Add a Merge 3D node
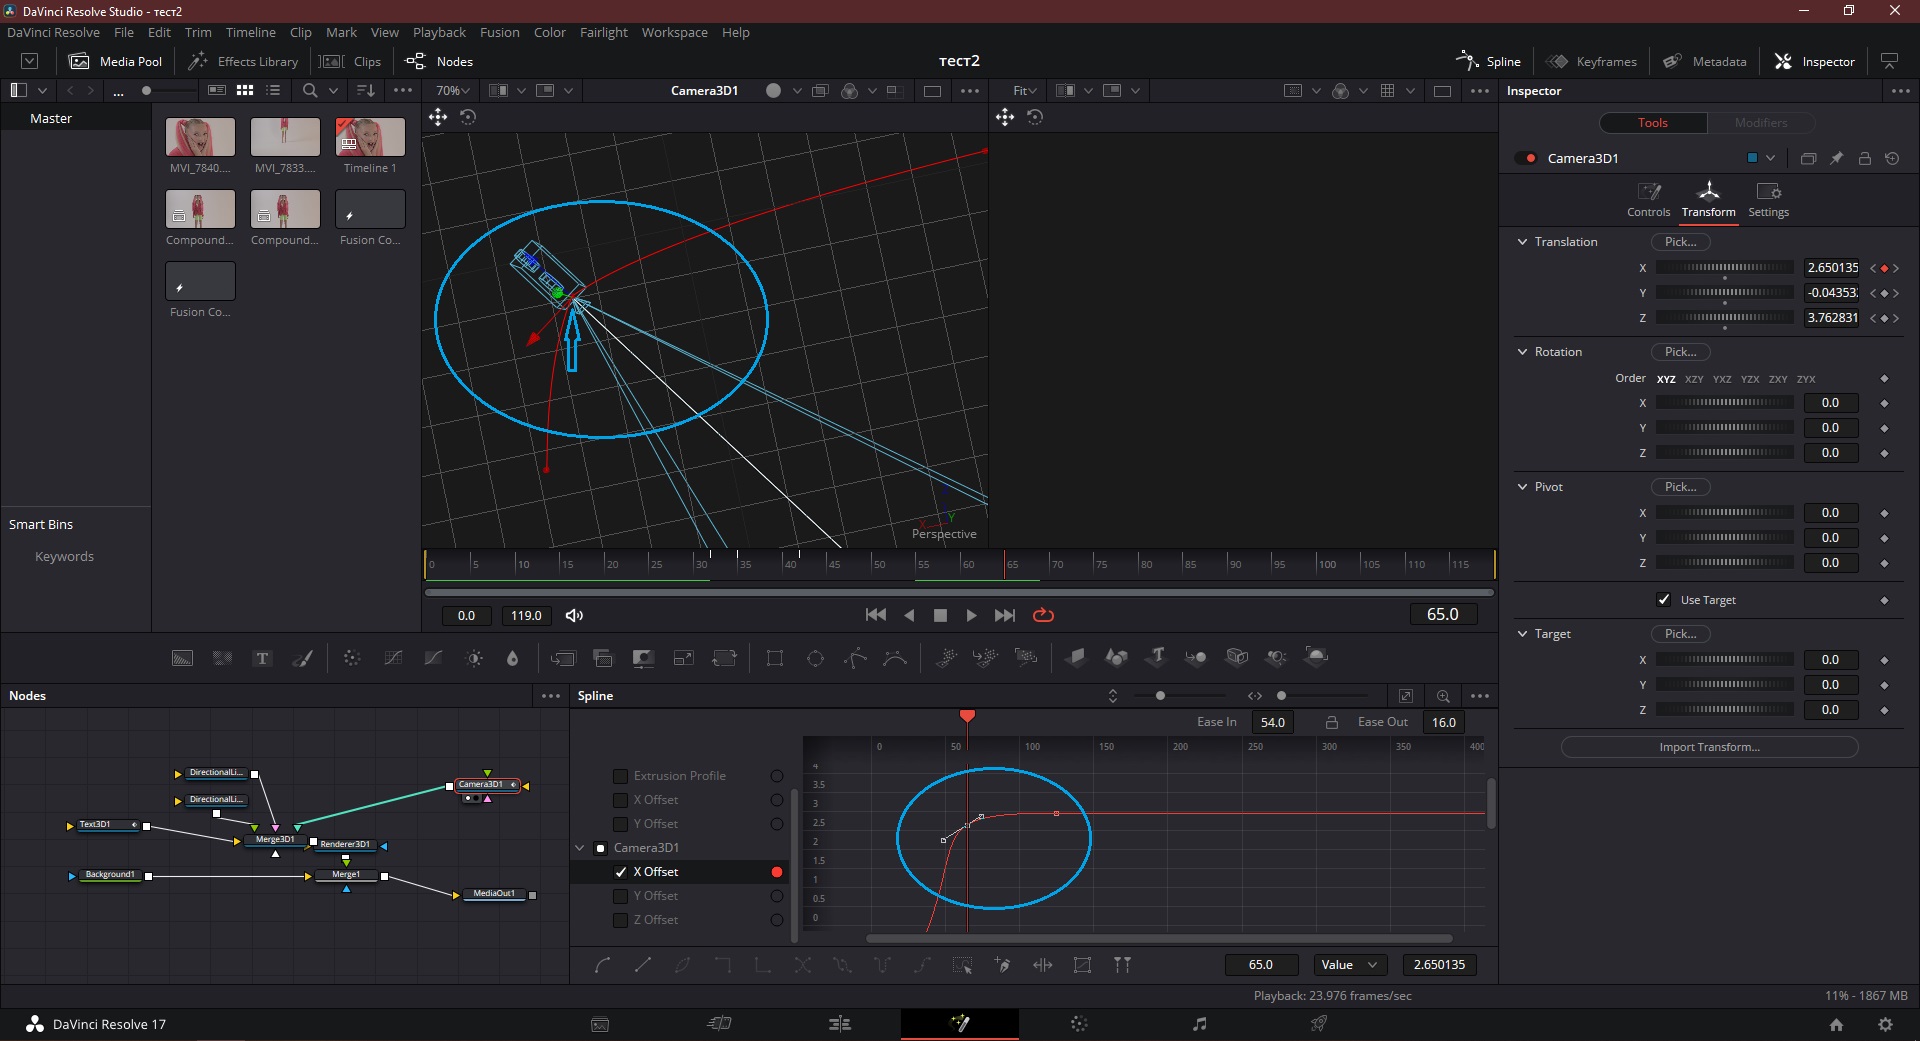This screenshot has width=1920, height=1041. [1196, 657]
